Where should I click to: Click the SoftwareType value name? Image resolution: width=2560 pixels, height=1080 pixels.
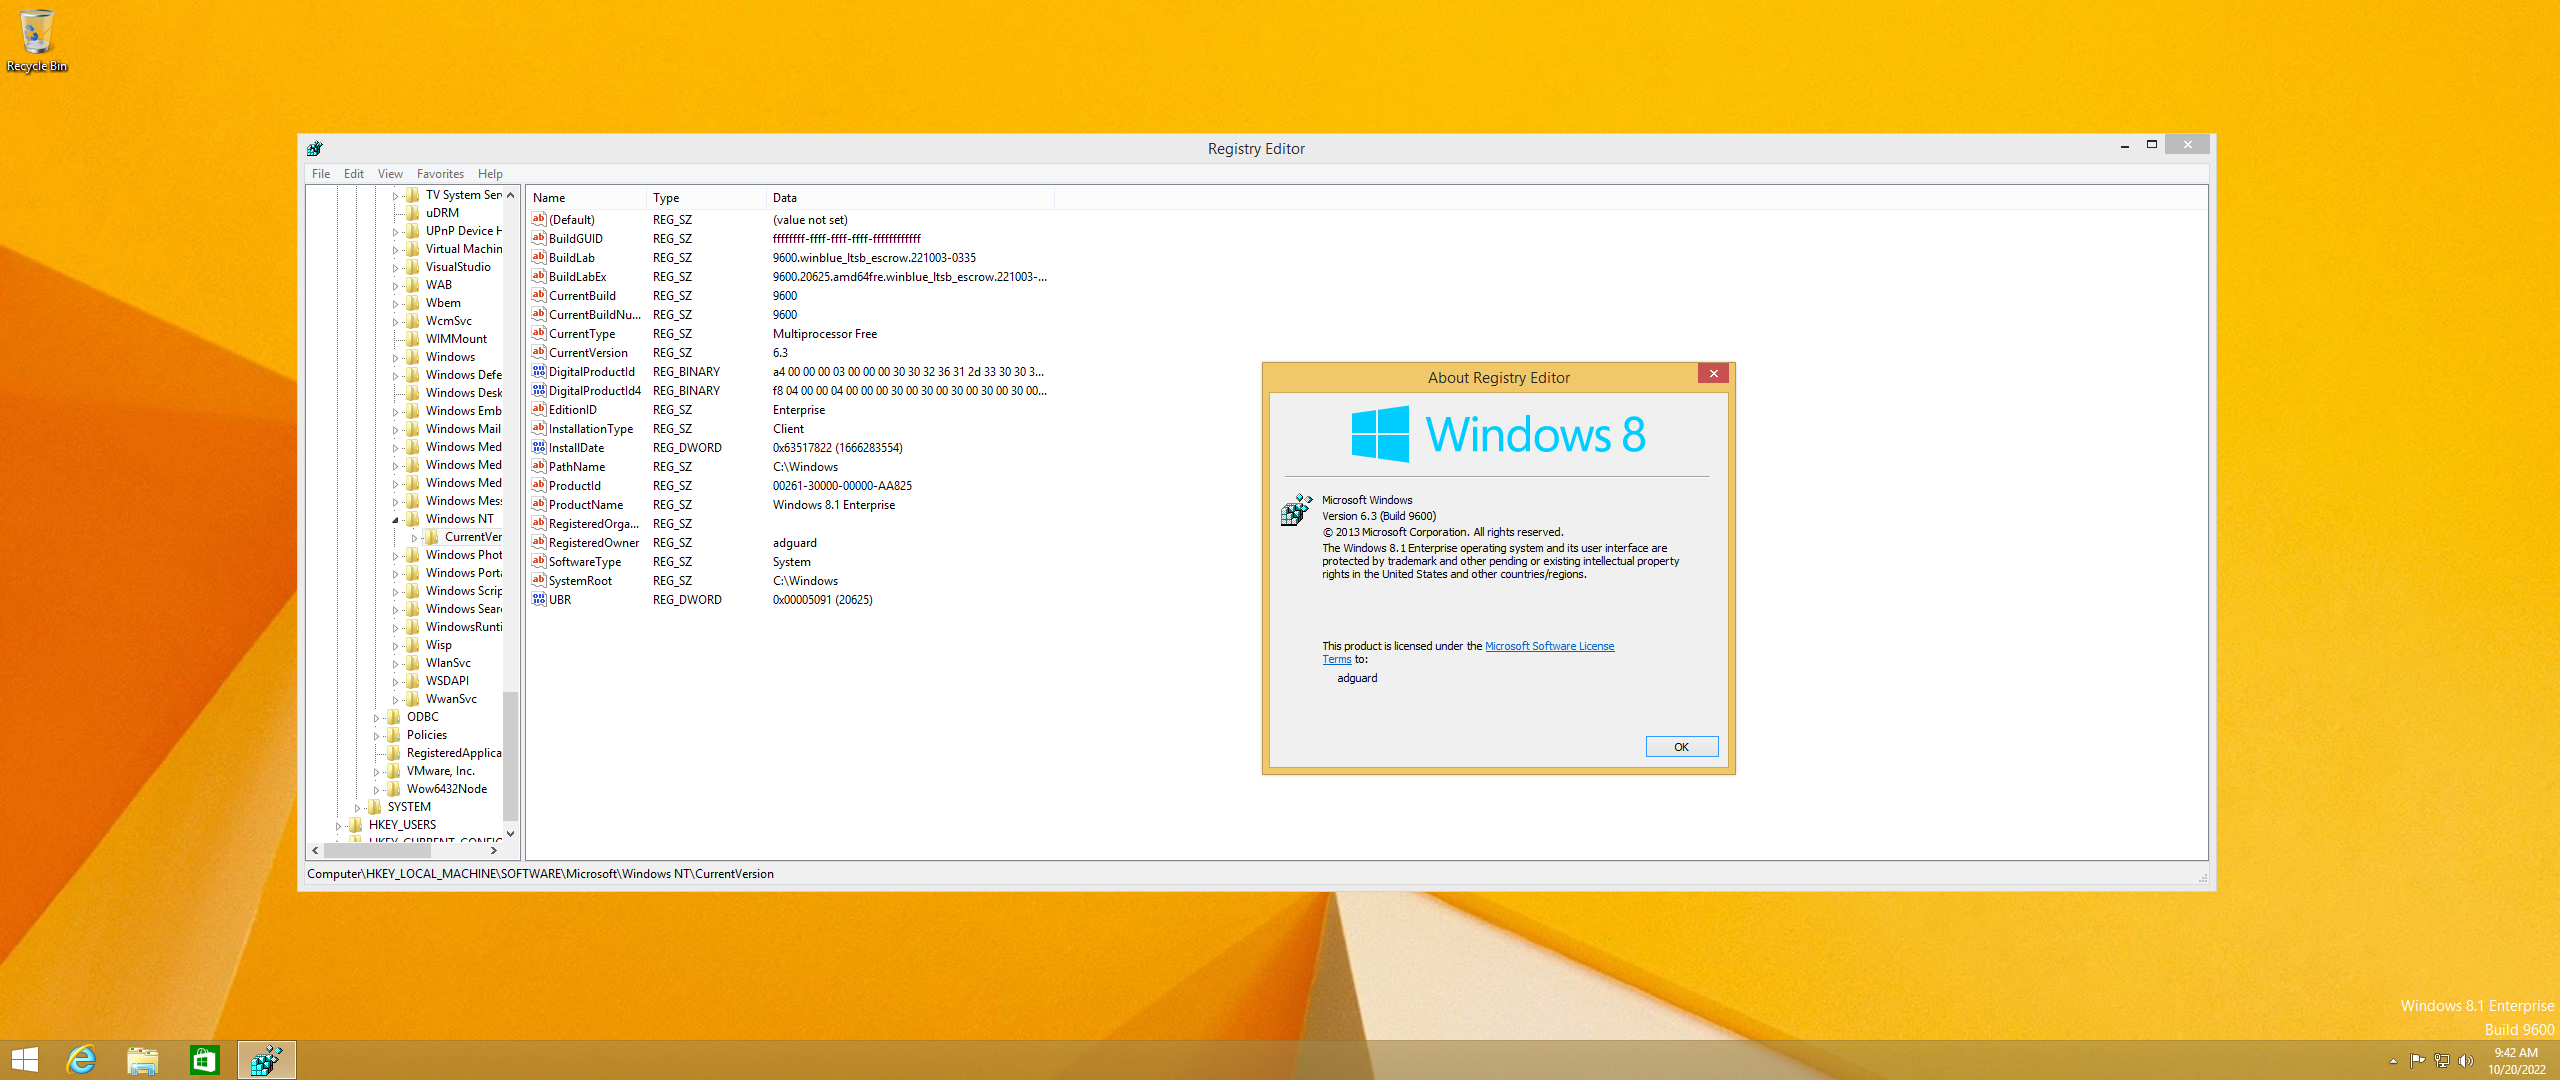coord(585,561)
